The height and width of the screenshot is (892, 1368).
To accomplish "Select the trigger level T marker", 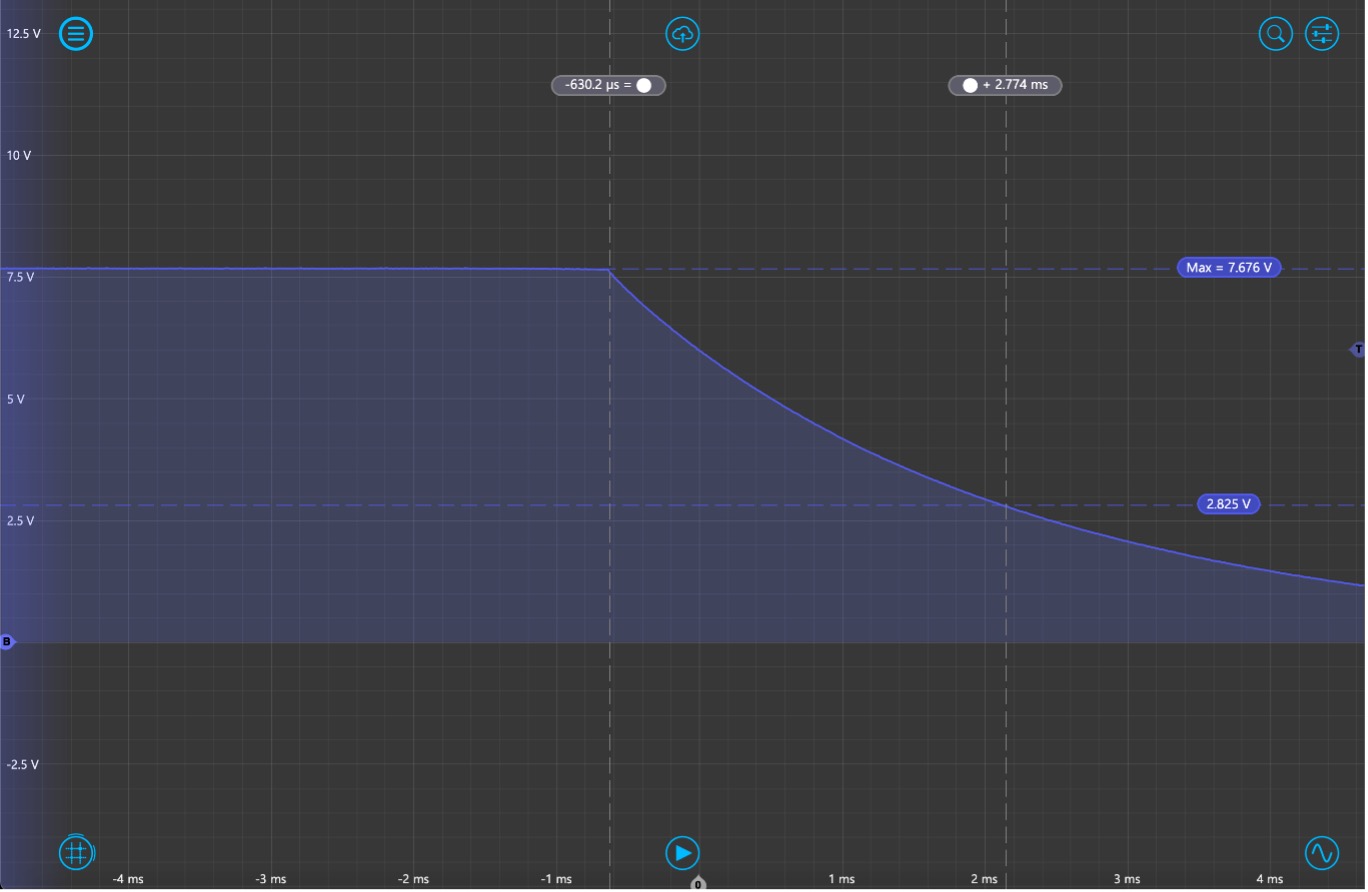I will (x=1357, y=349).
